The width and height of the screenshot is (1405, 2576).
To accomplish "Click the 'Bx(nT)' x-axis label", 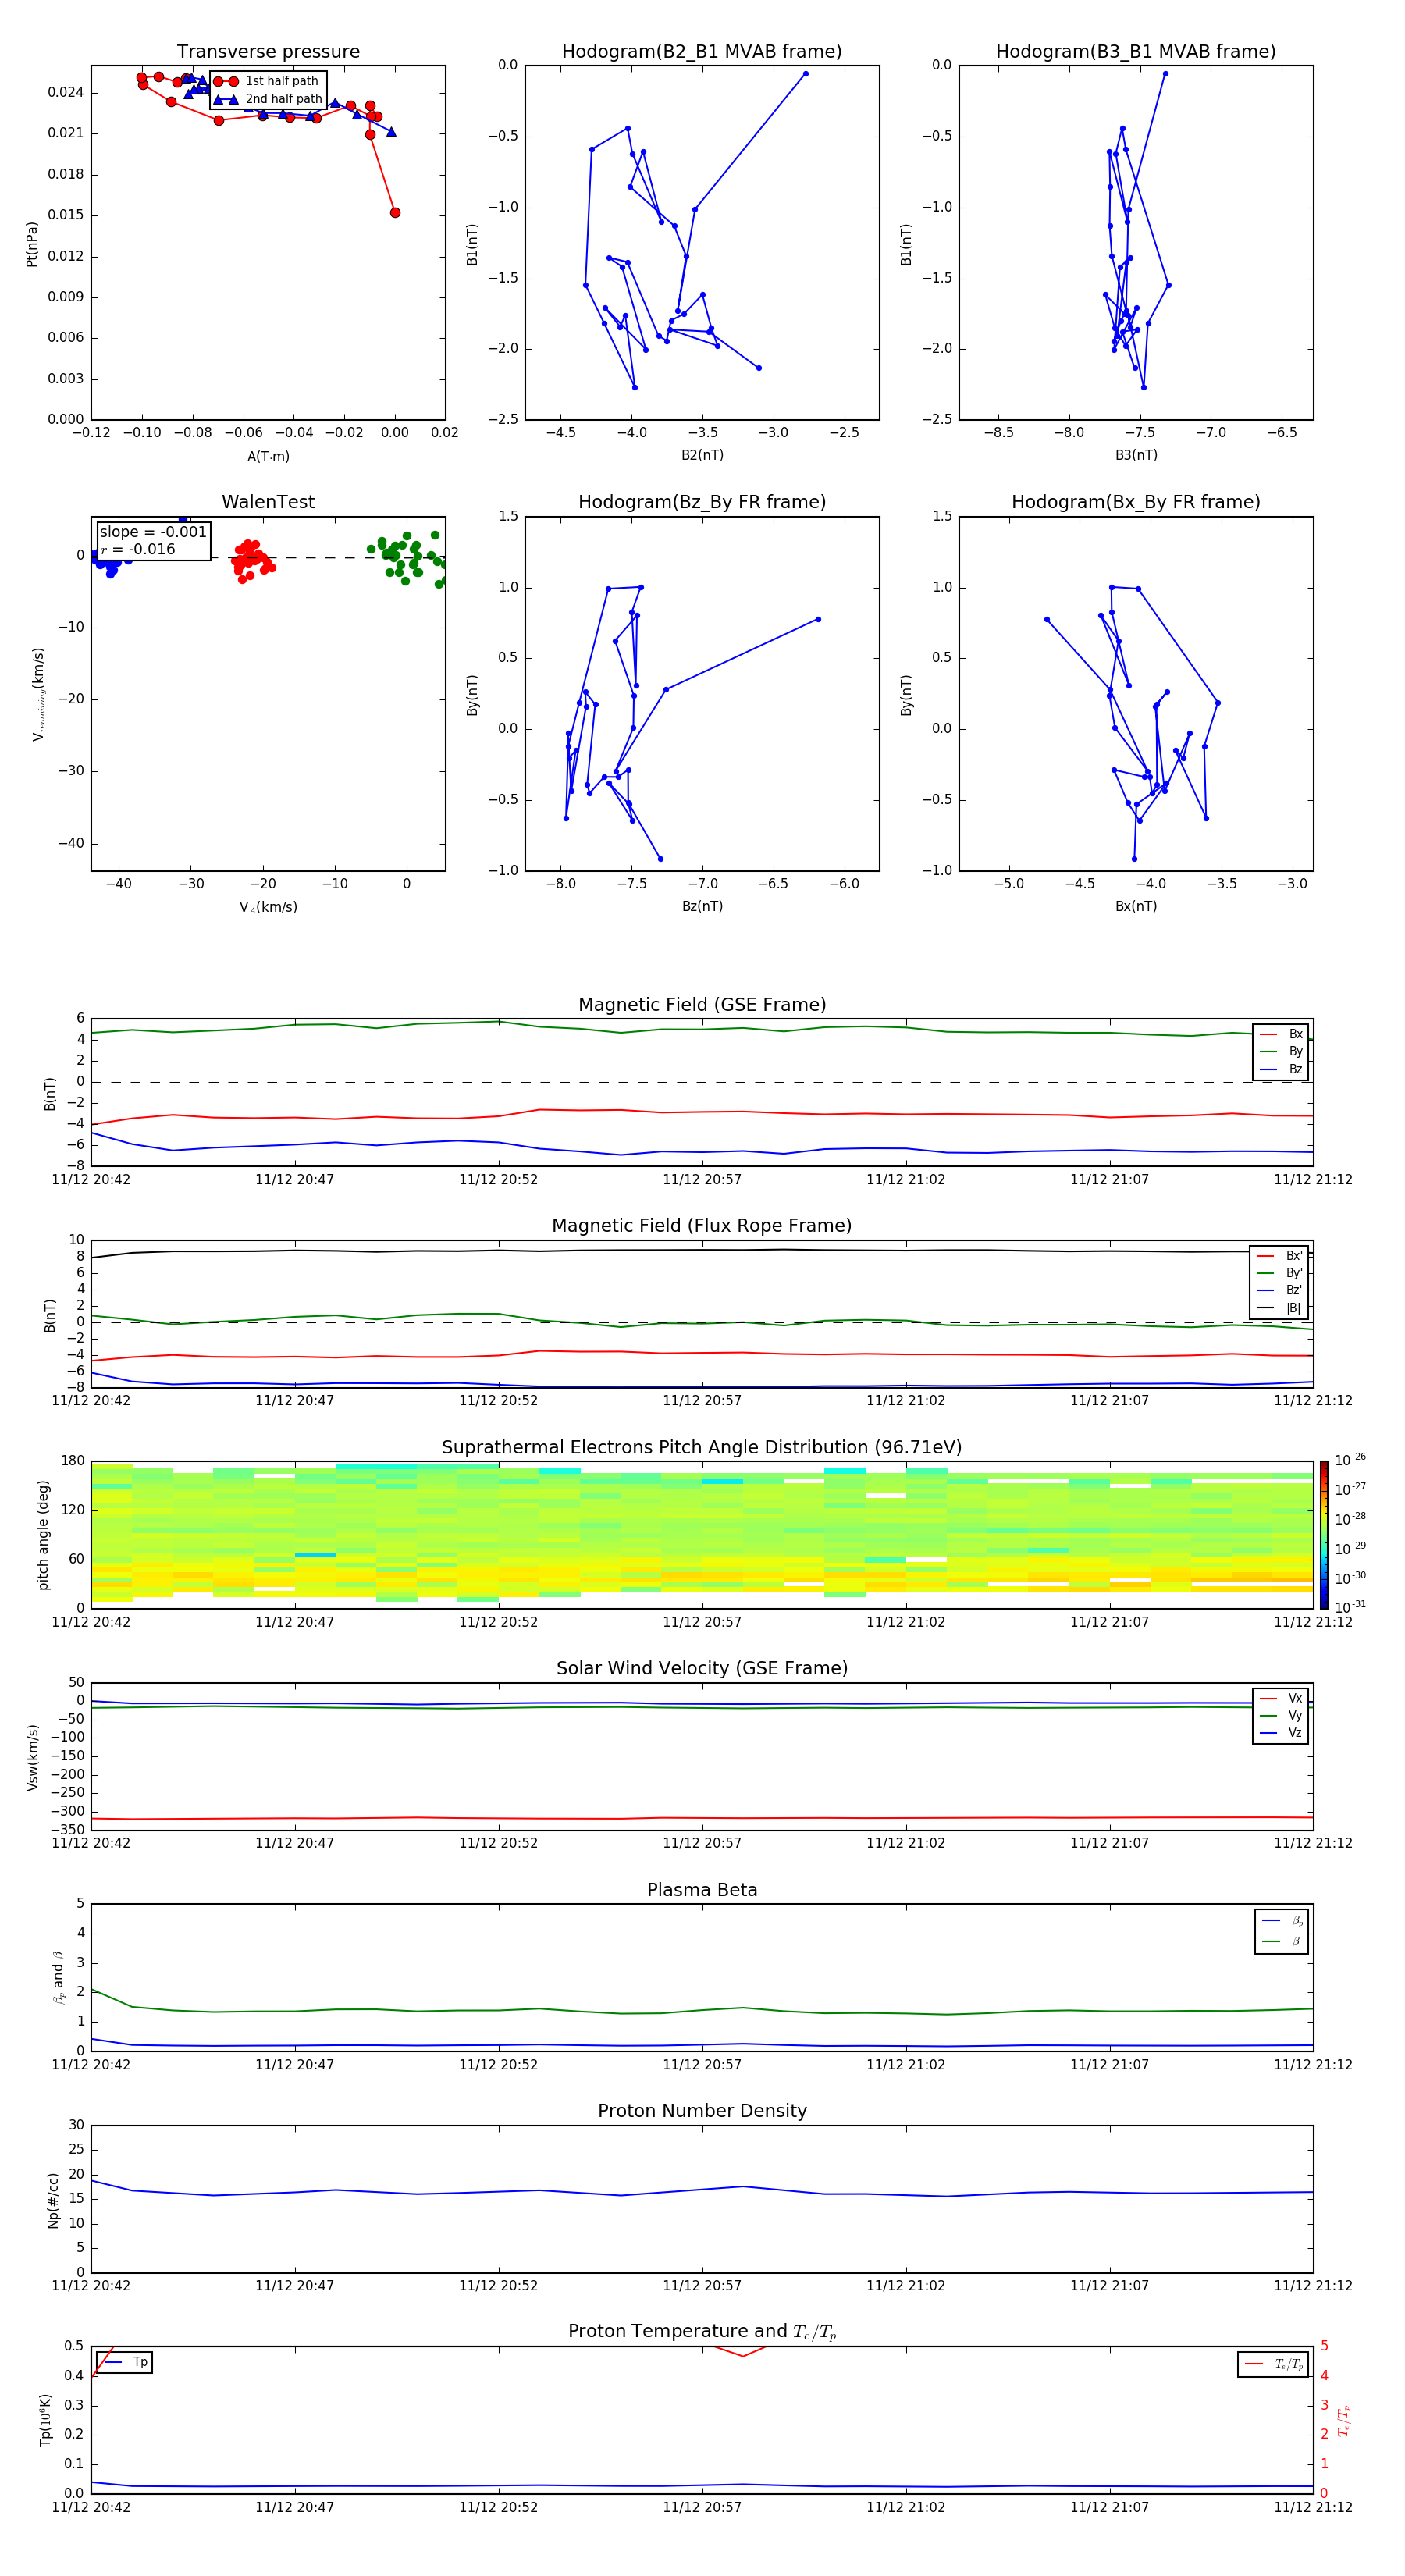I will pyautogui.click(x=1136, y=906).
